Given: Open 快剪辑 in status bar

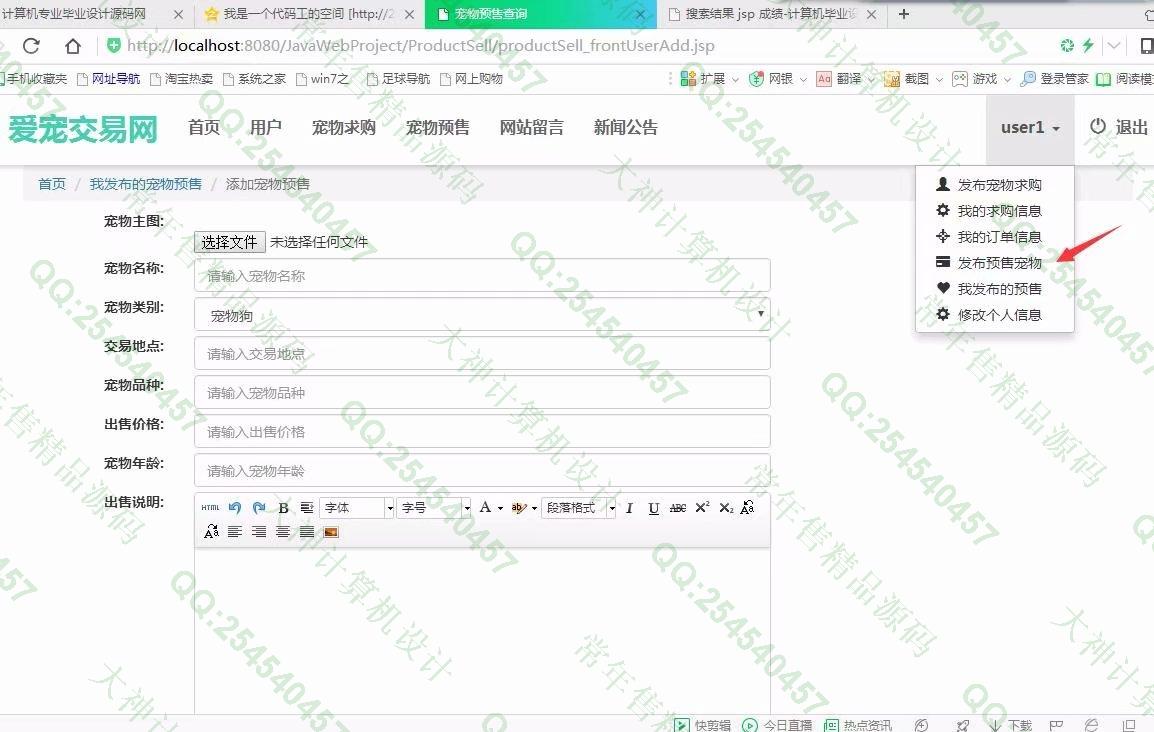Looking at the screenshot, I should pyautogui.click(x=703, y=725).
